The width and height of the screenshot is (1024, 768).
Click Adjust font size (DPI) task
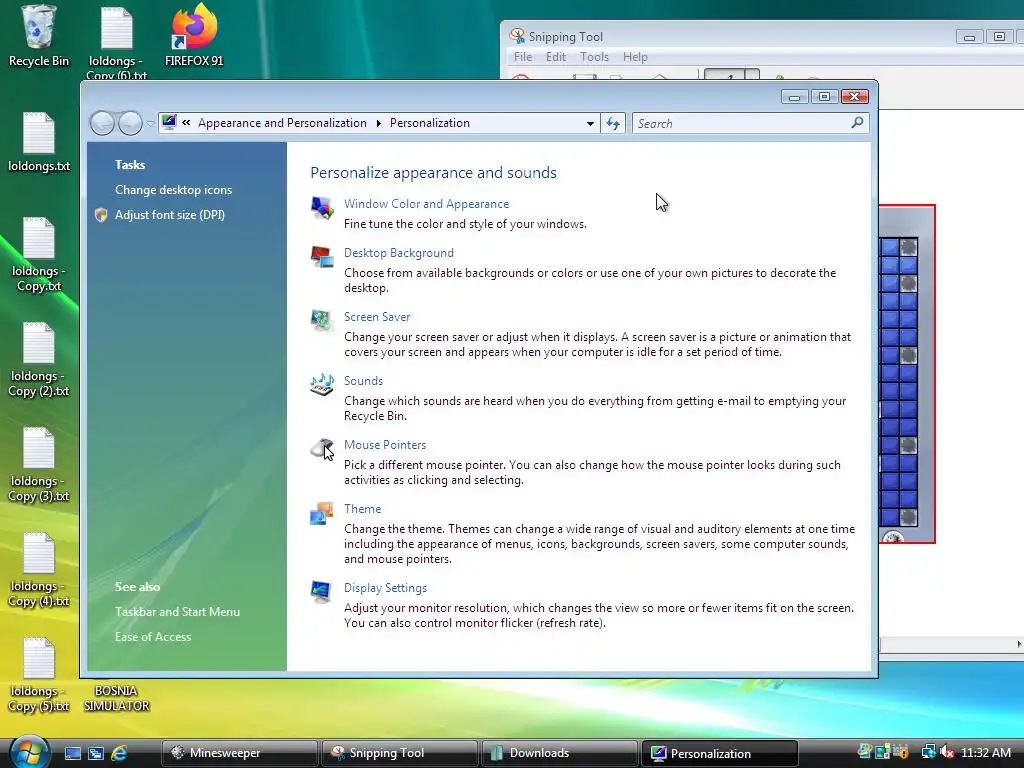click(x=170, y=215)
